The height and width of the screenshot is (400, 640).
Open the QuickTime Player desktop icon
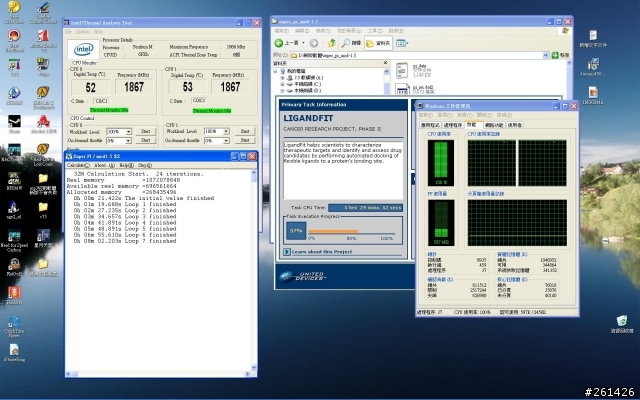[x=14, y=322]
